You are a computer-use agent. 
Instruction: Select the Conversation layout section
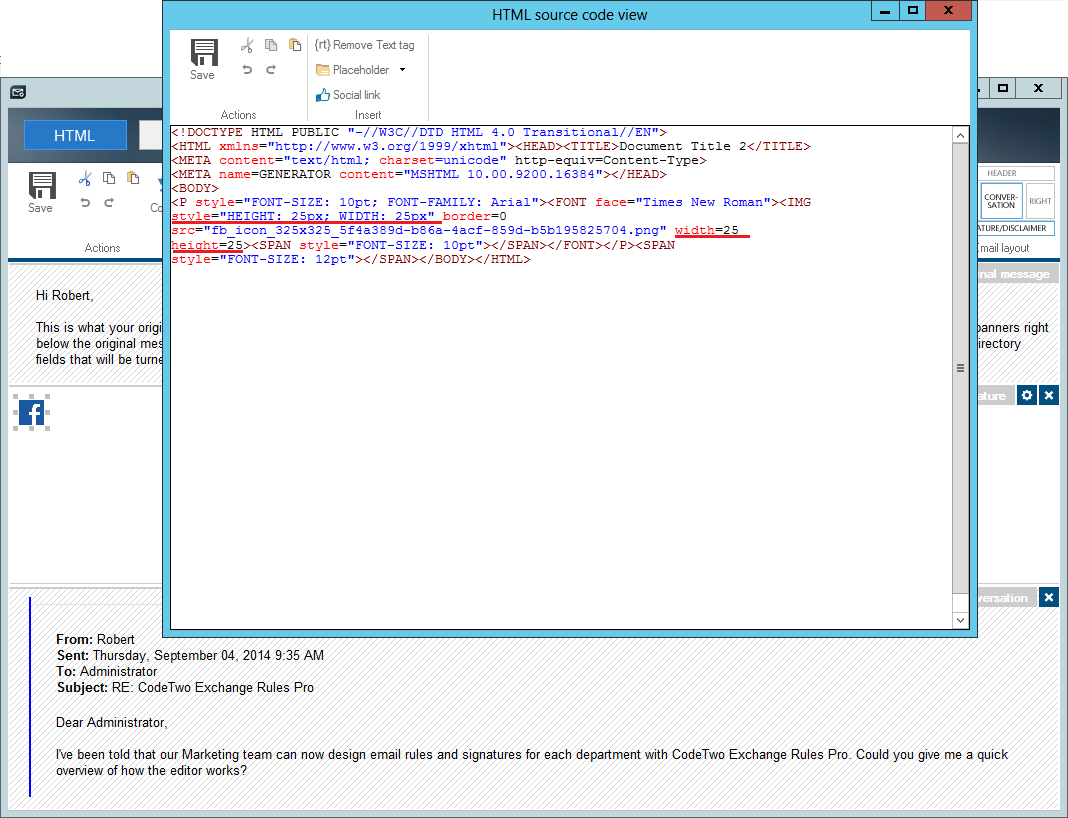point(1001,201)
